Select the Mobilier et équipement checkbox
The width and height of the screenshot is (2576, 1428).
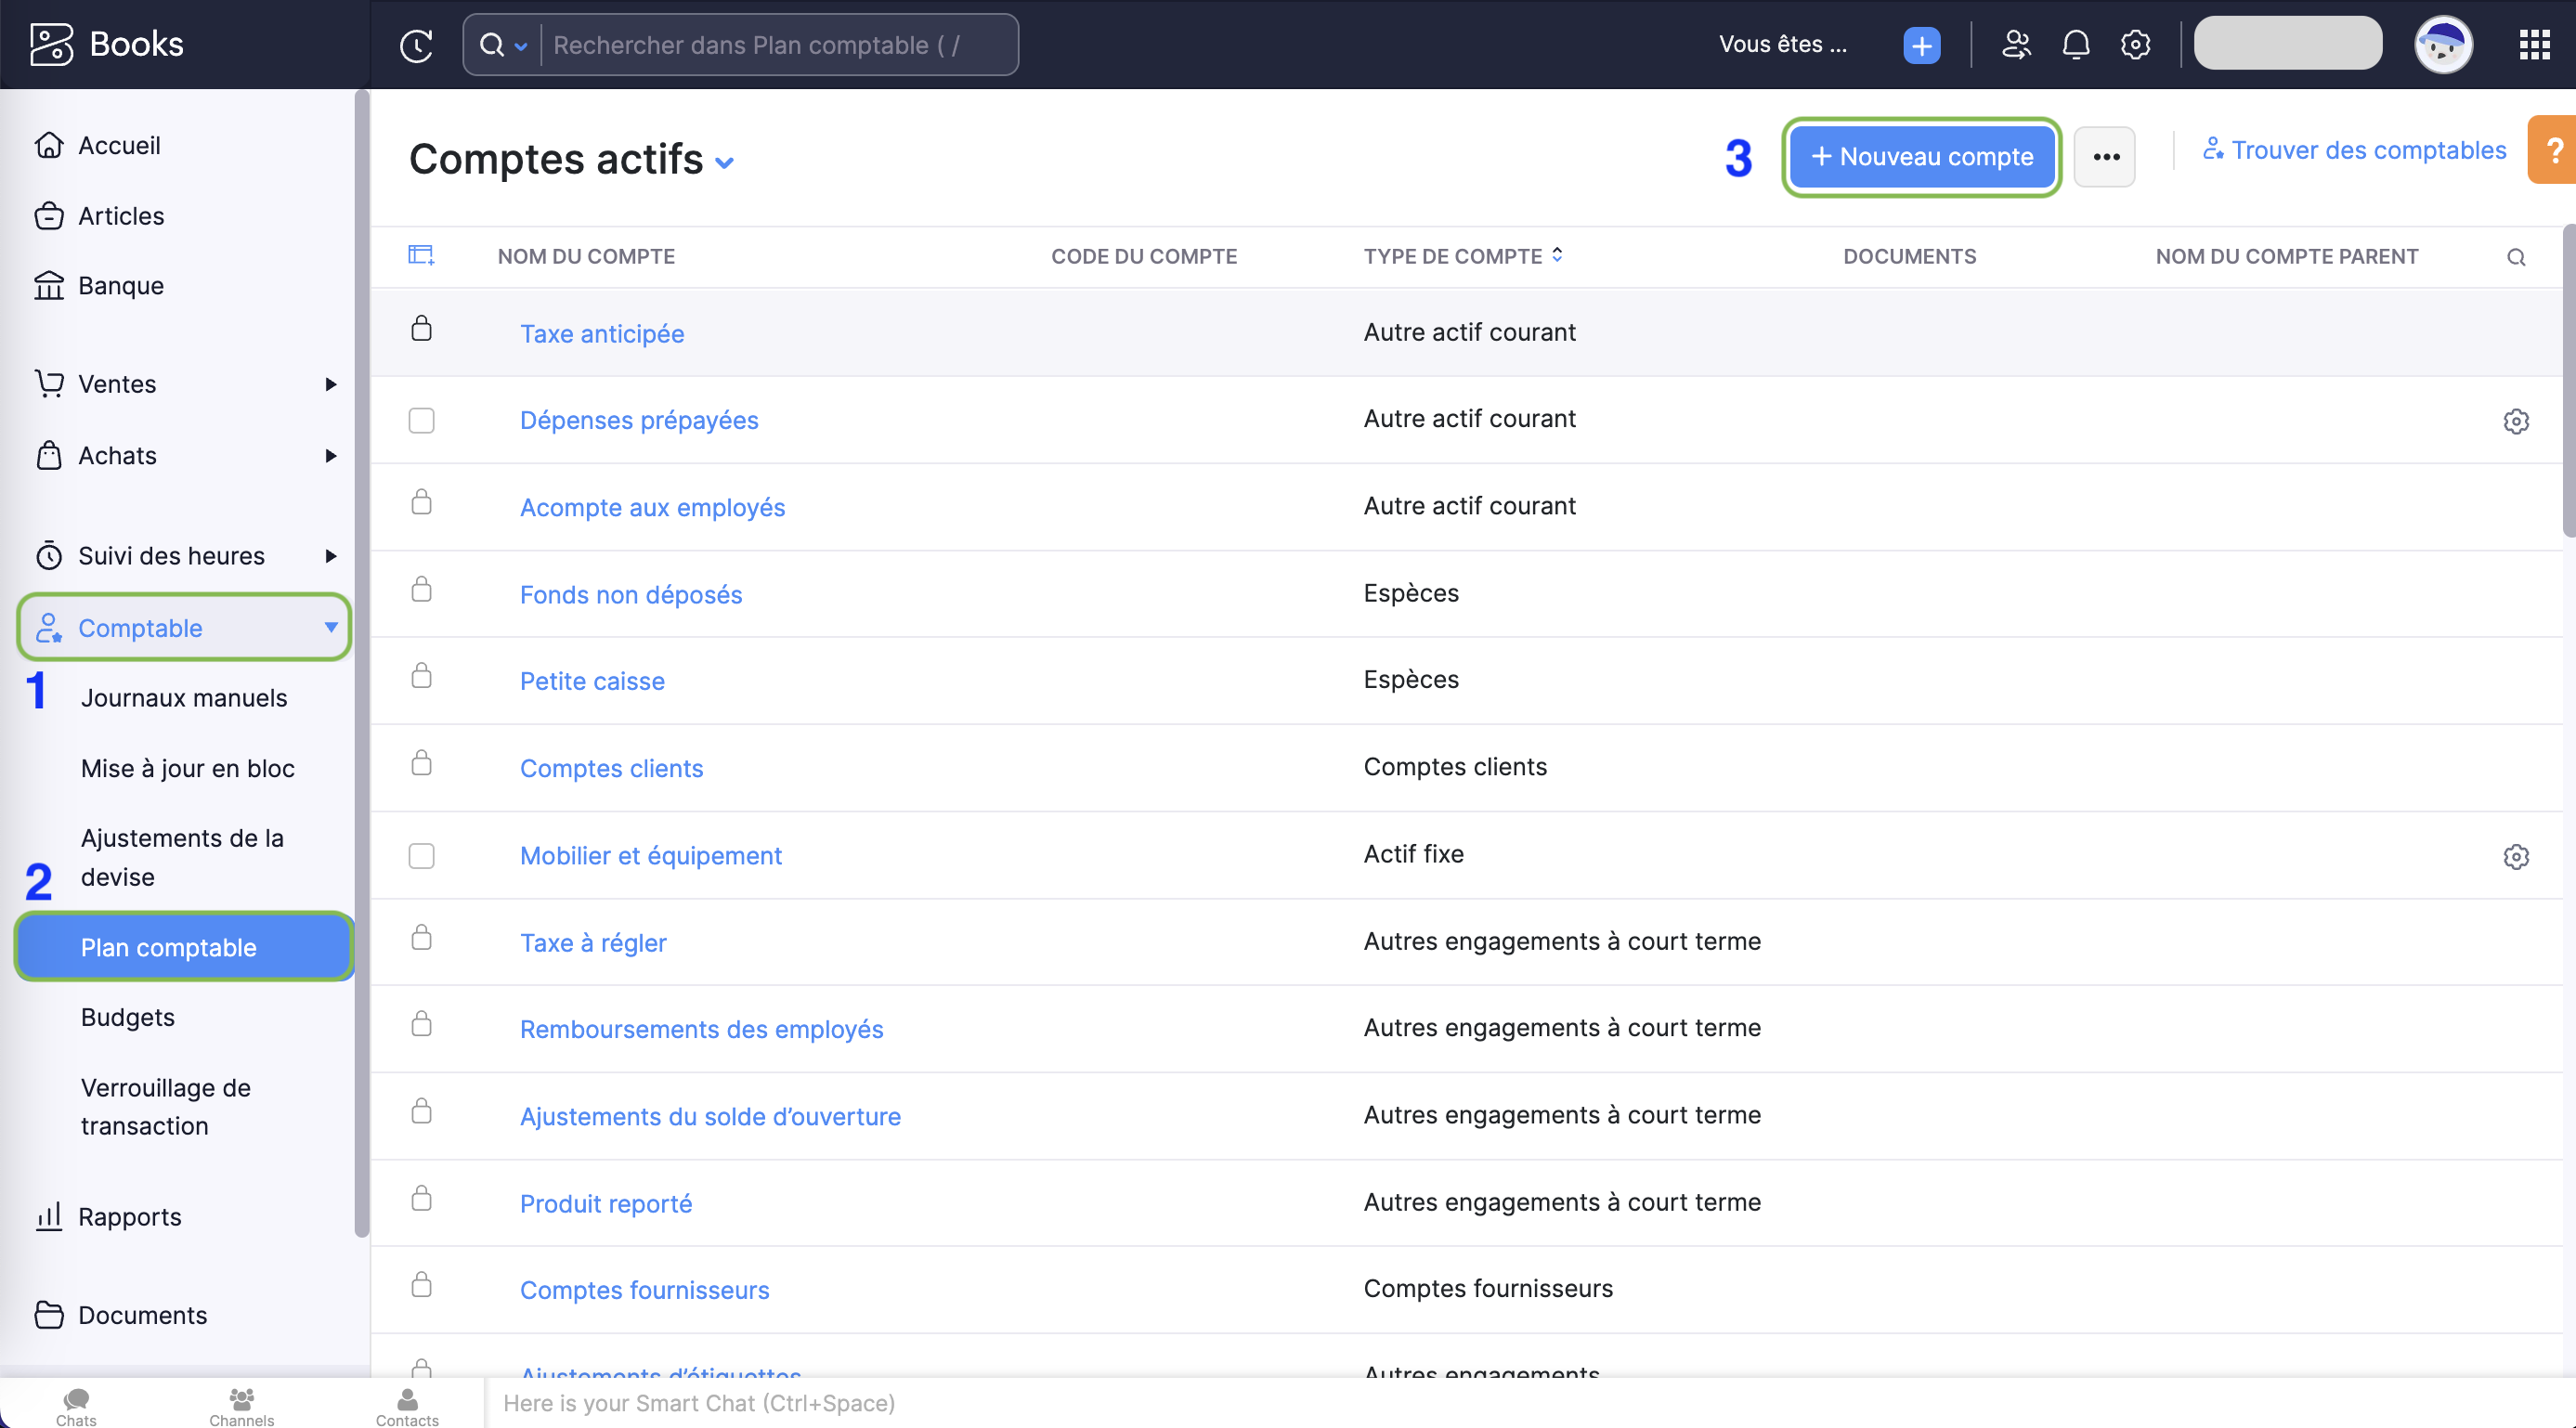[x=421, y=856]
